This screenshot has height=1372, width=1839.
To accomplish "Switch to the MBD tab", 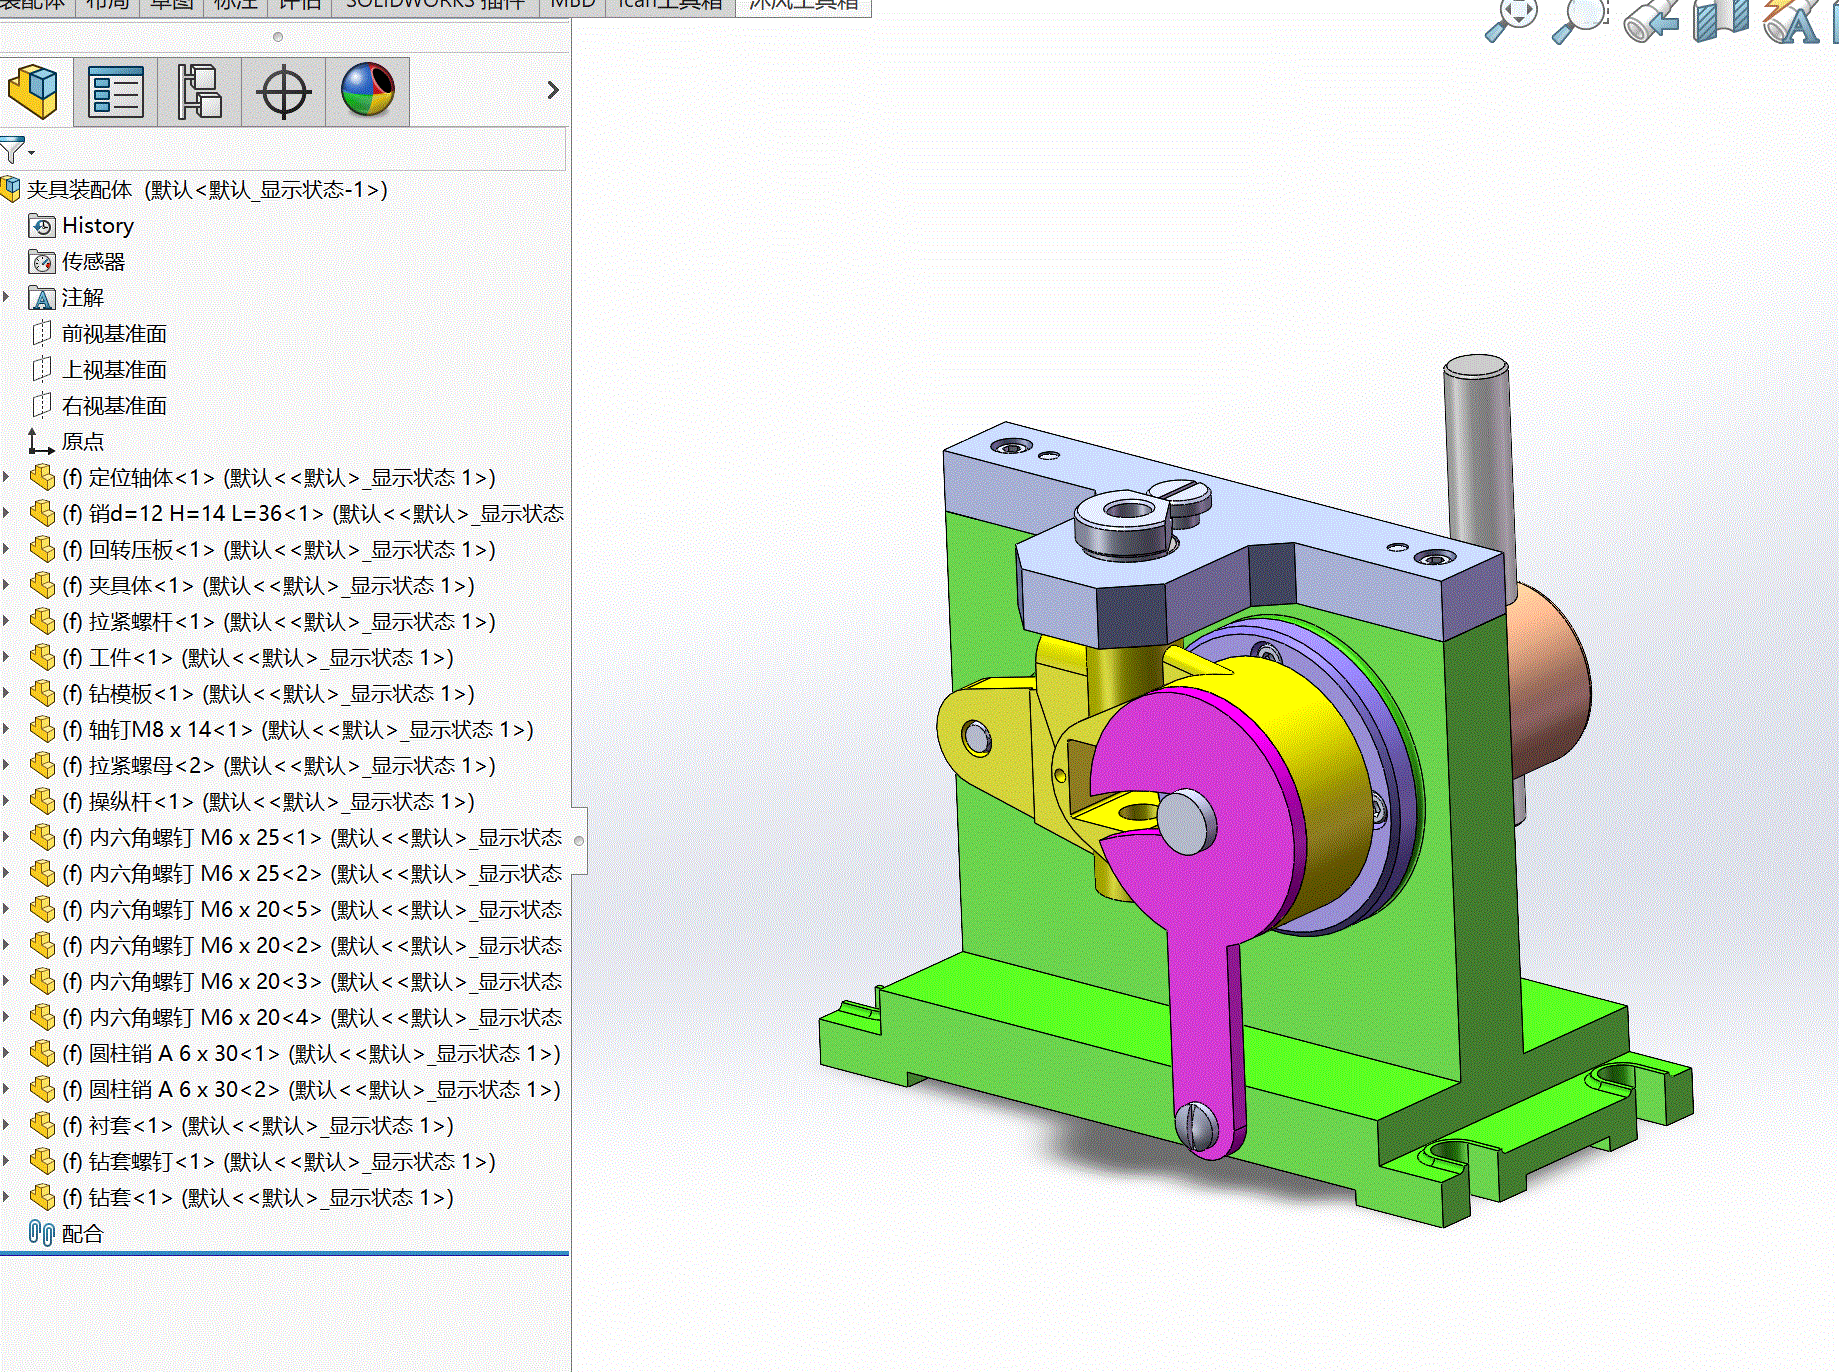I will (x=573, y=5).
